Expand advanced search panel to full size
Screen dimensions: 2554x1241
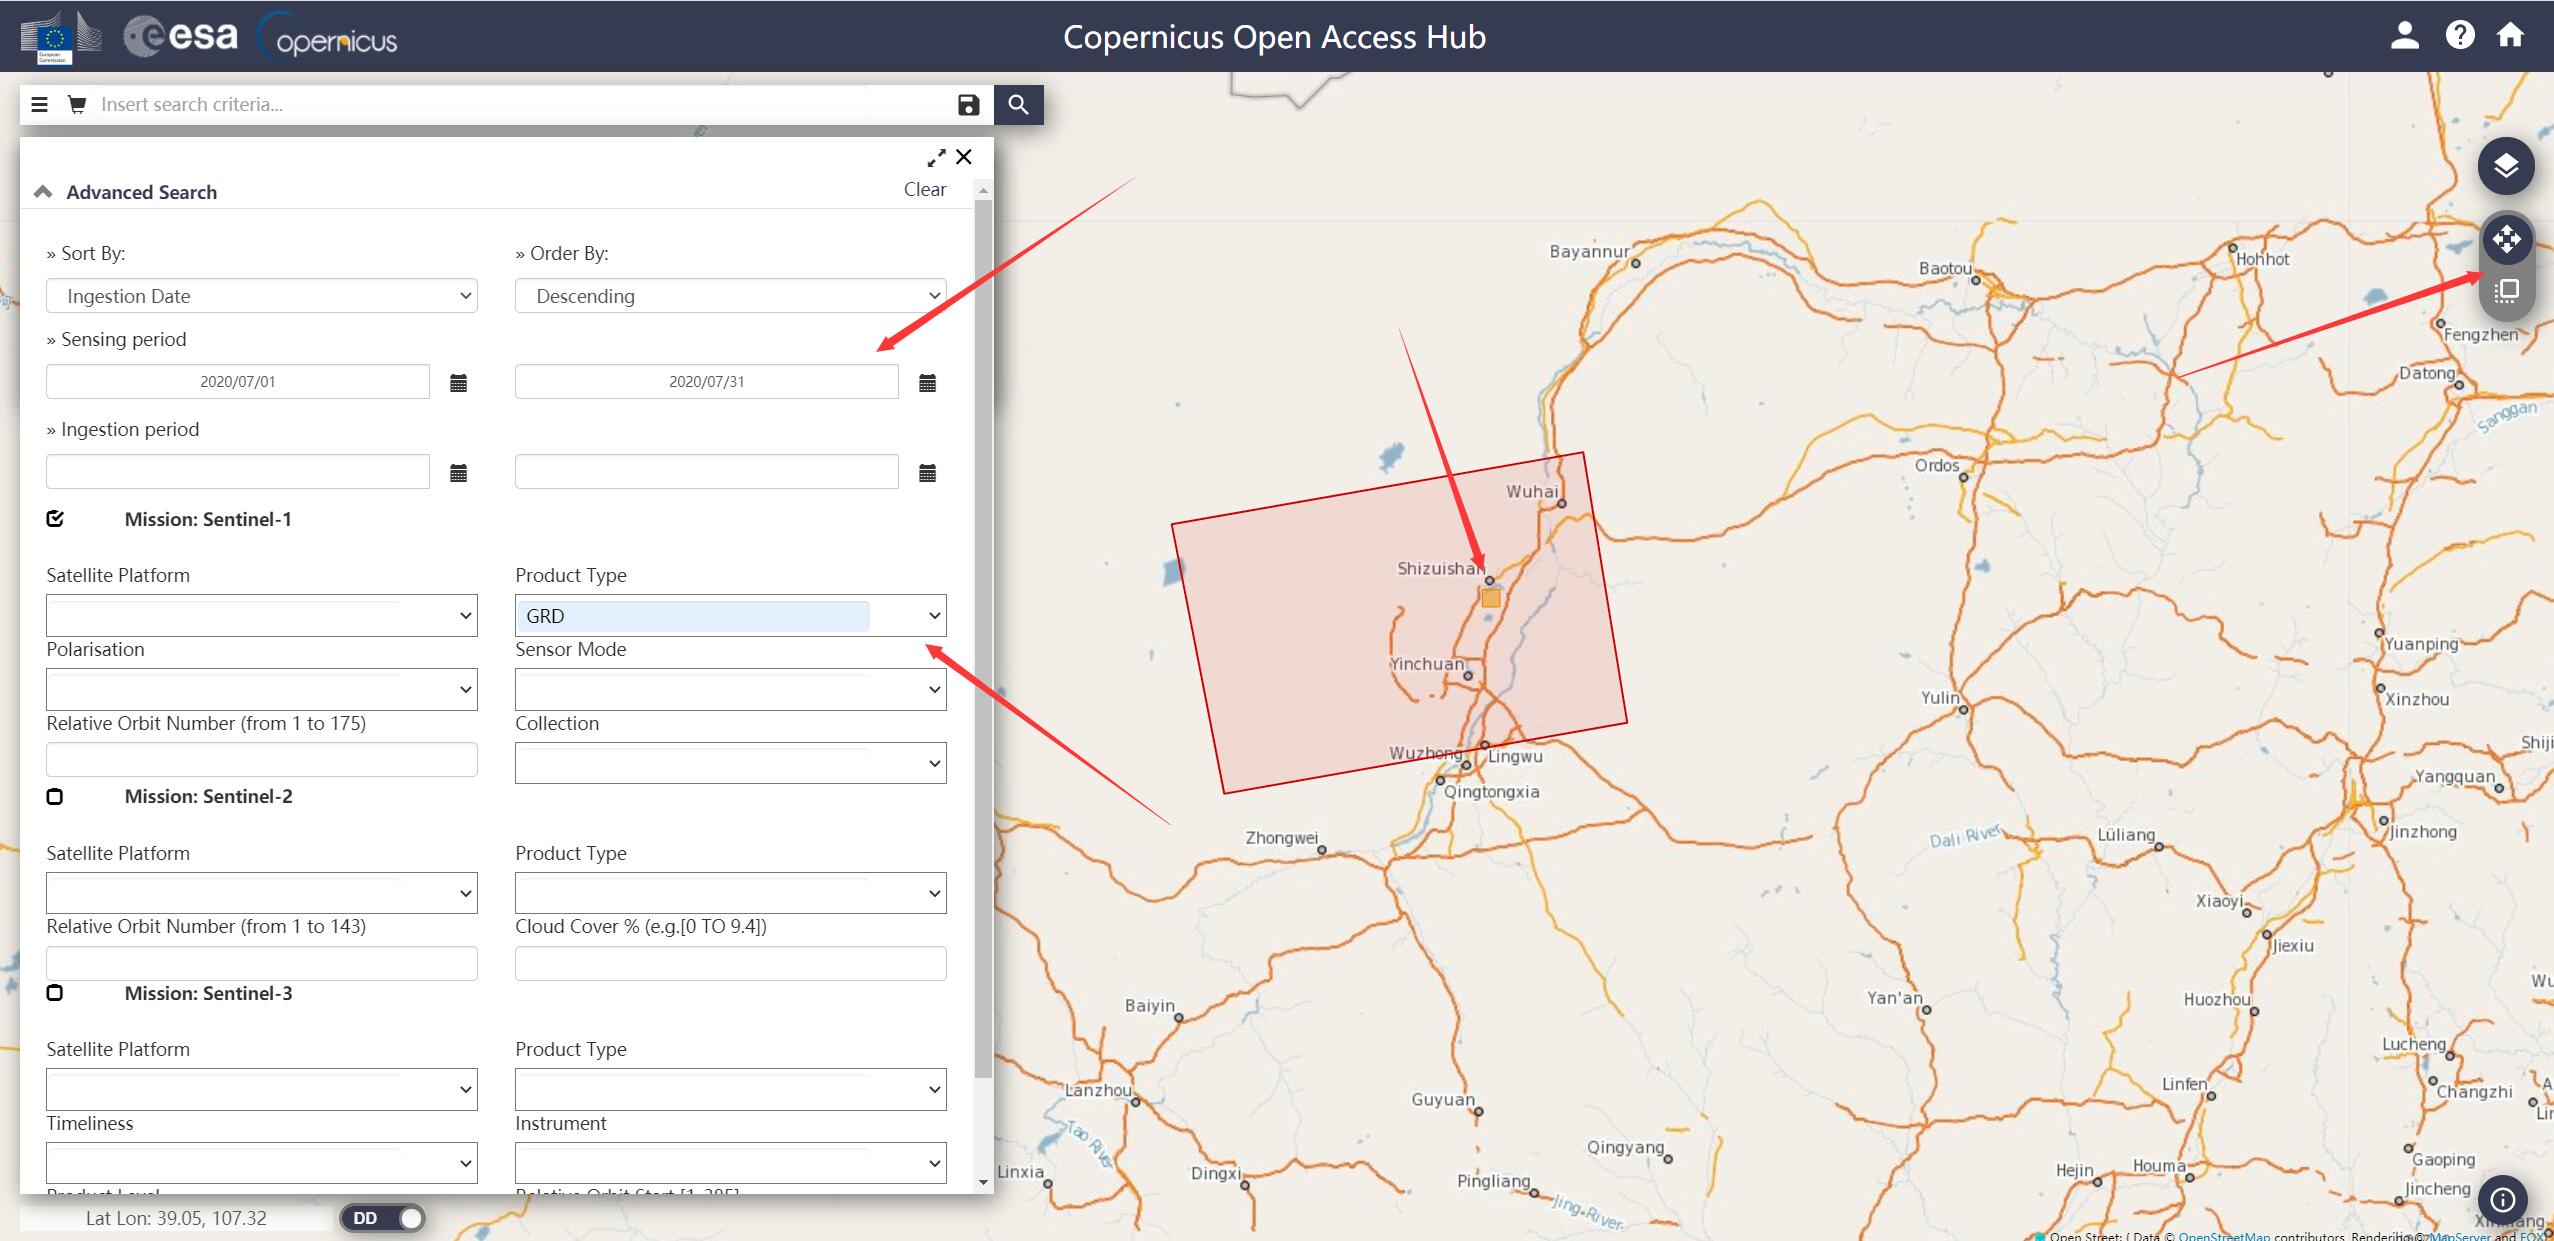tap(936, 158)
